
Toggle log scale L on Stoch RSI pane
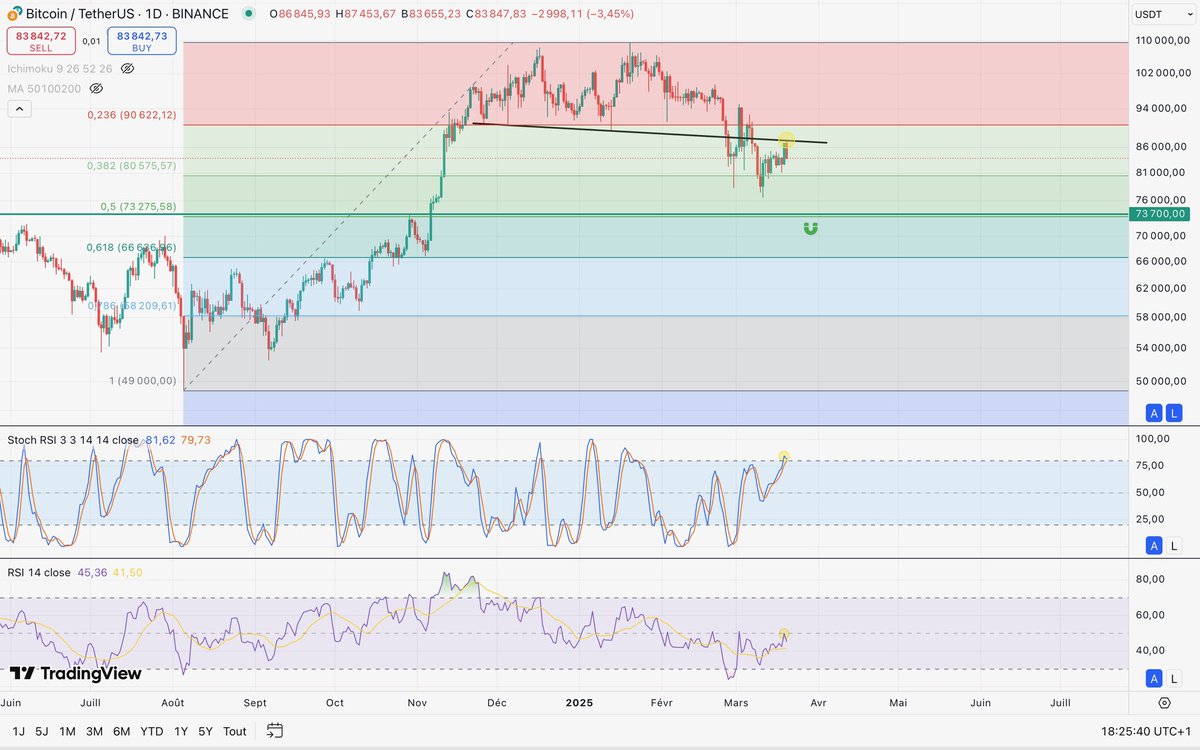click(x=1174, y=545)
